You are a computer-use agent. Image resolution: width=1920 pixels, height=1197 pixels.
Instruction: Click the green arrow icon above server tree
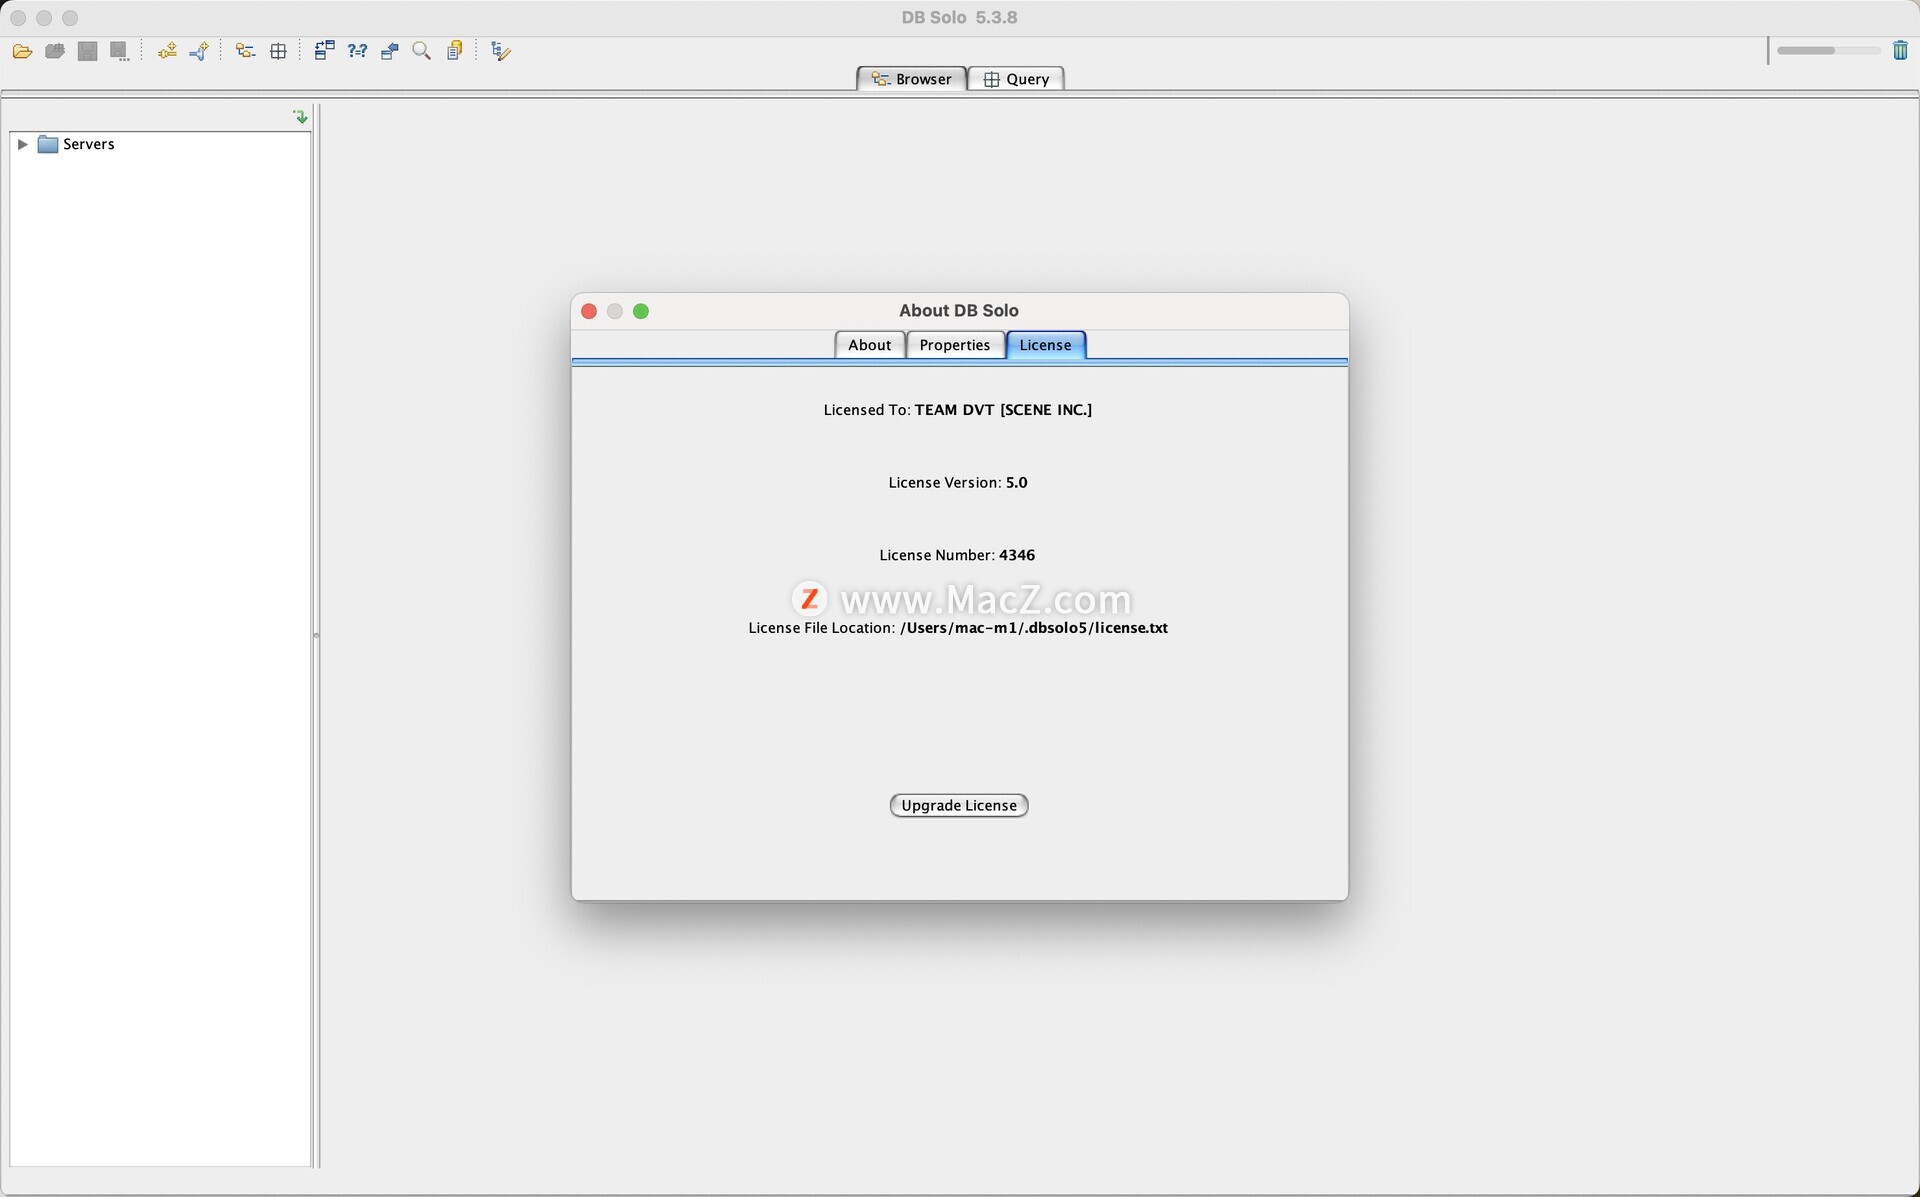(x=300, y=117)
